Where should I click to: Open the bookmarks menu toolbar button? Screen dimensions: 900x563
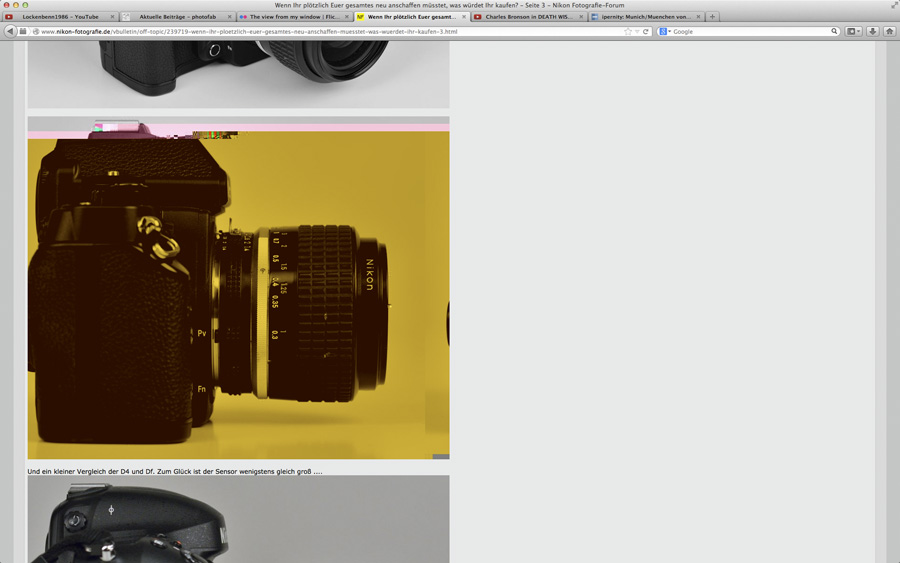[854, 32]
